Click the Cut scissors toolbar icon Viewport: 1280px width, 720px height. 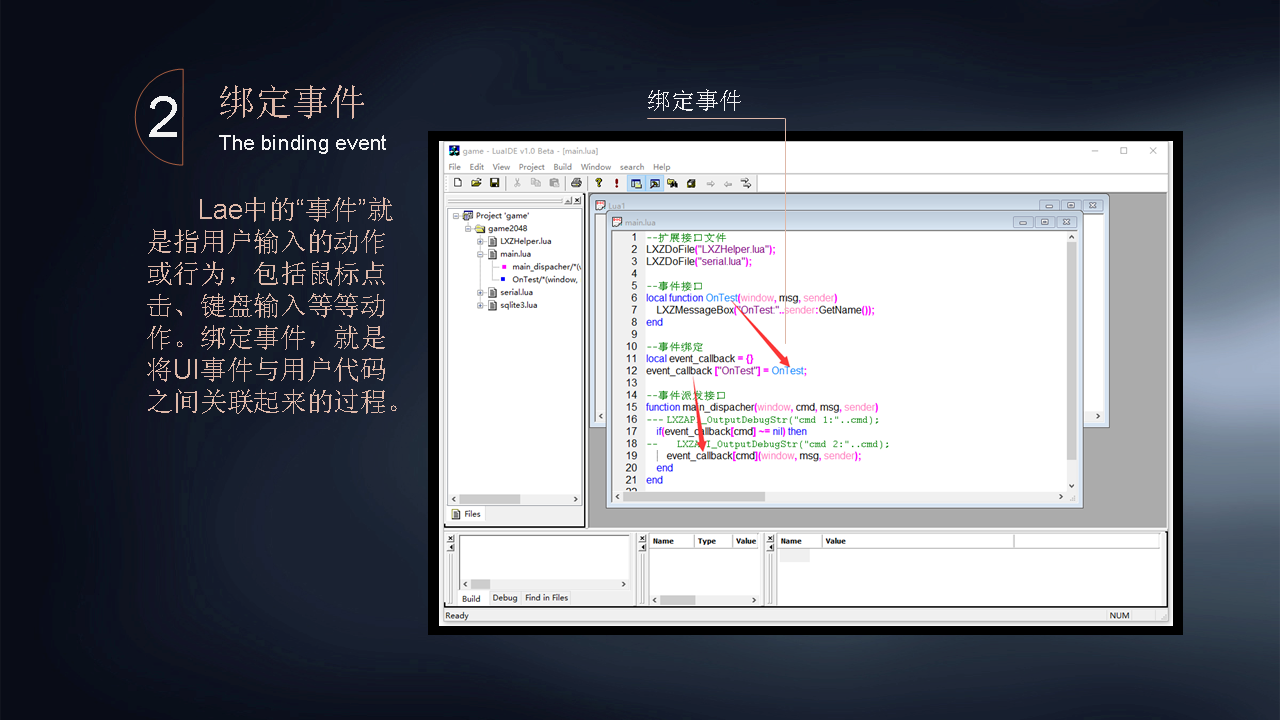pos(517,183)
